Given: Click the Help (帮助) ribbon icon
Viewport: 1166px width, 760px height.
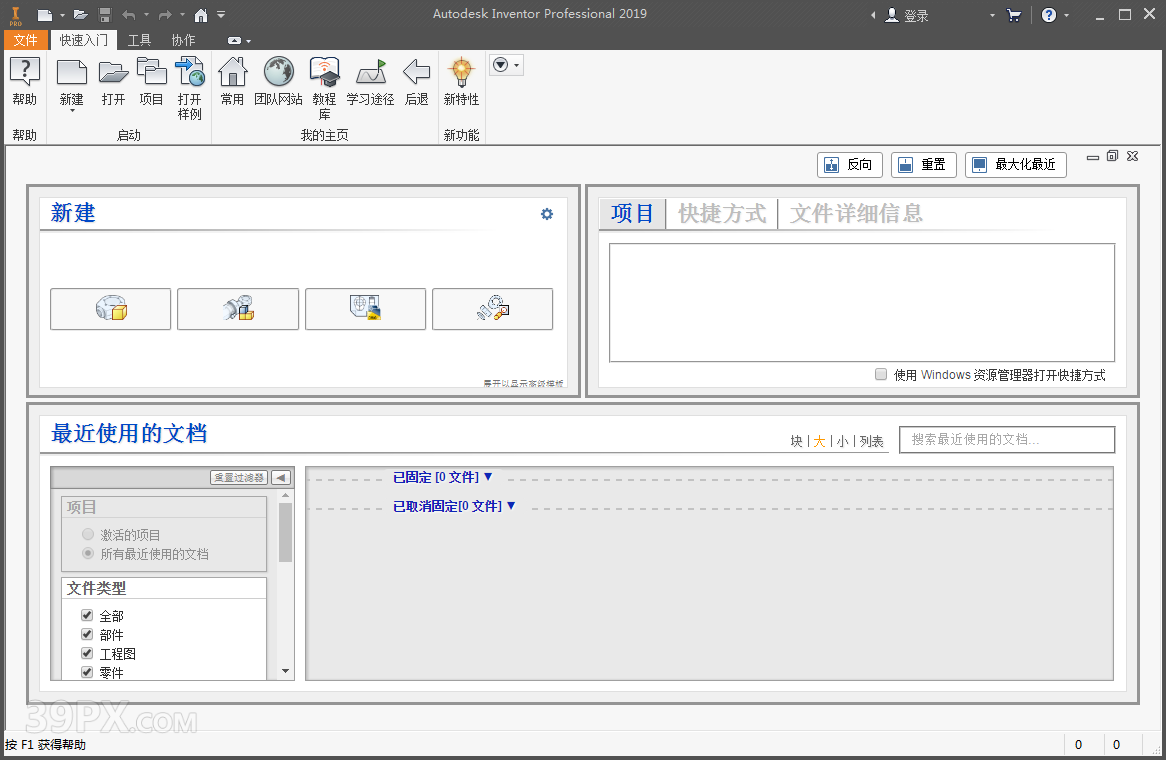Looking at the screenshot, I should tap(24, 73).
